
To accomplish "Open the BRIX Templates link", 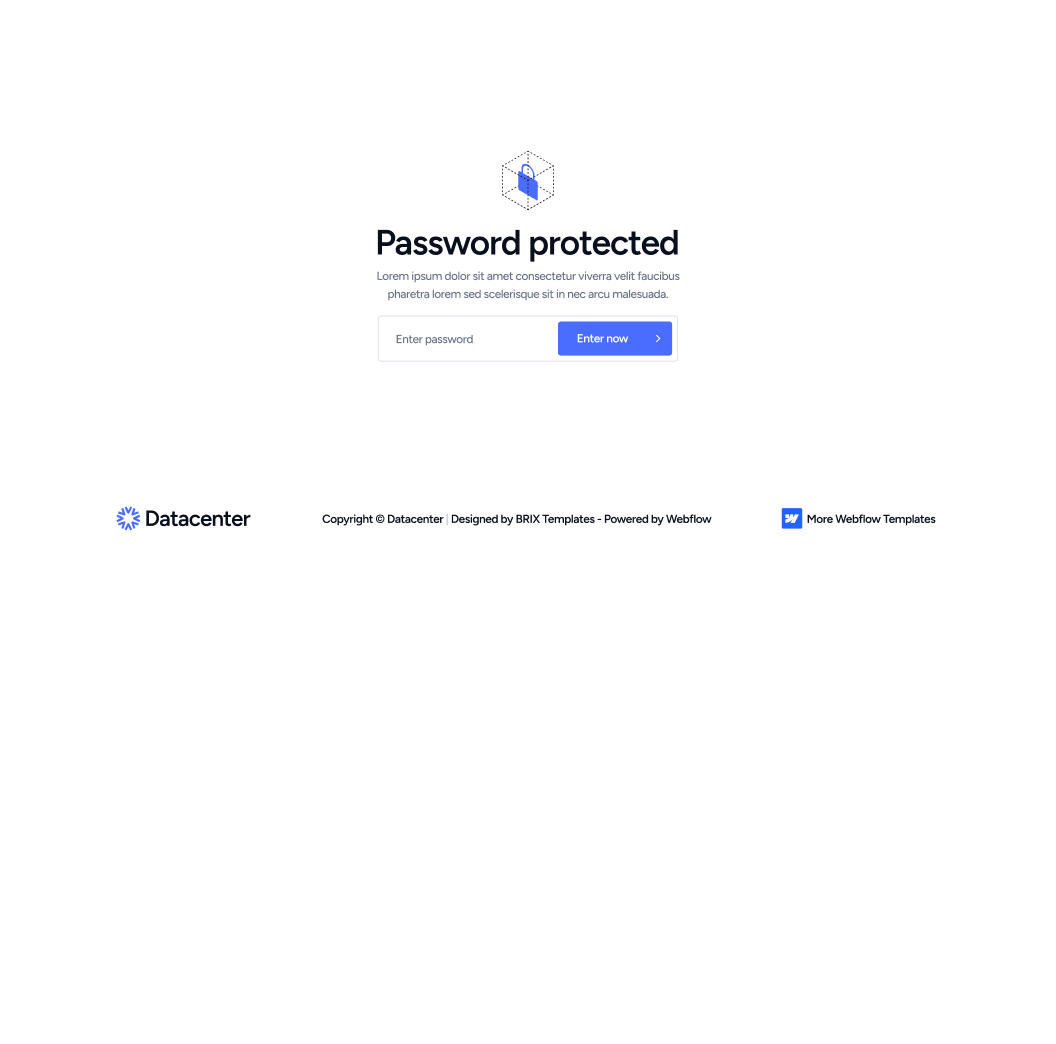I will [x=555, y=519].
